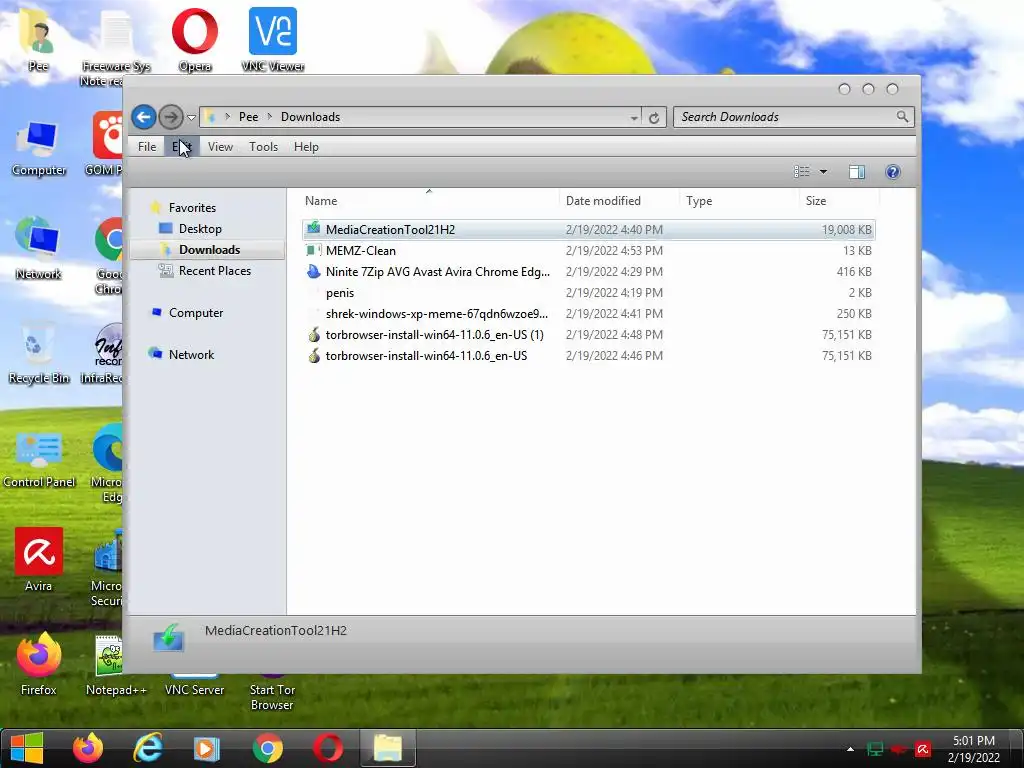Refresh the Downloads folder view

pyautogui.click(x=654, y=118)
